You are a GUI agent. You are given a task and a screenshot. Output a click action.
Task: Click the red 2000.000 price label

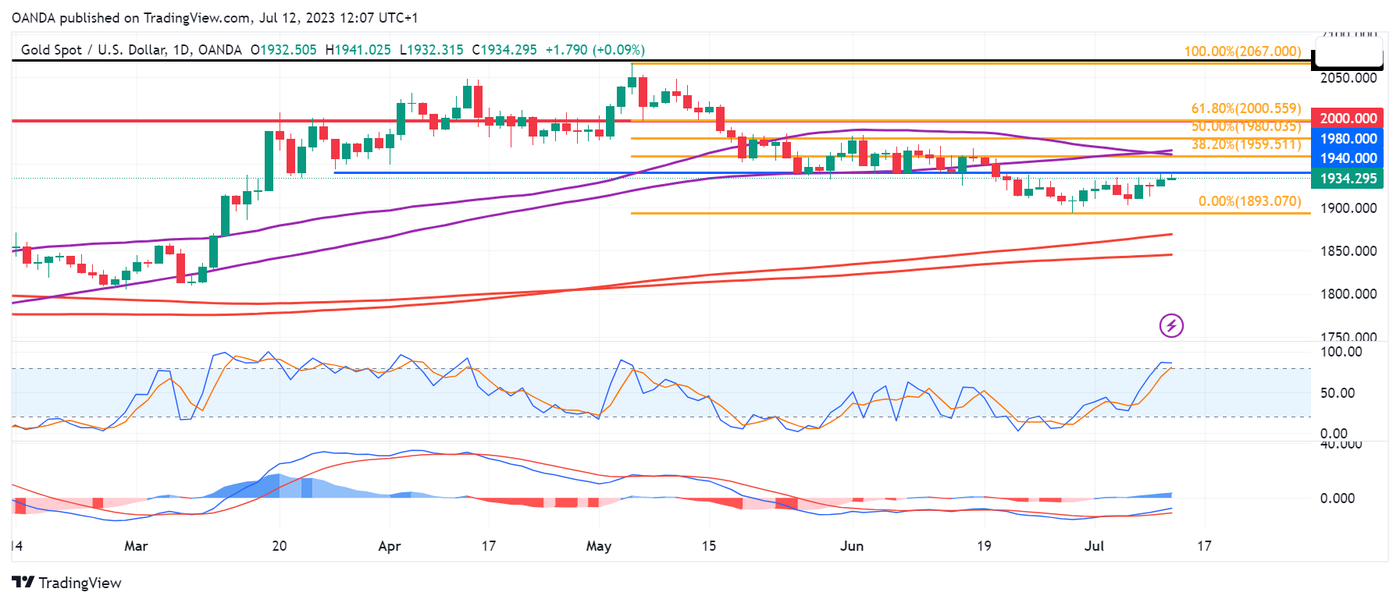coord(1350,120)
